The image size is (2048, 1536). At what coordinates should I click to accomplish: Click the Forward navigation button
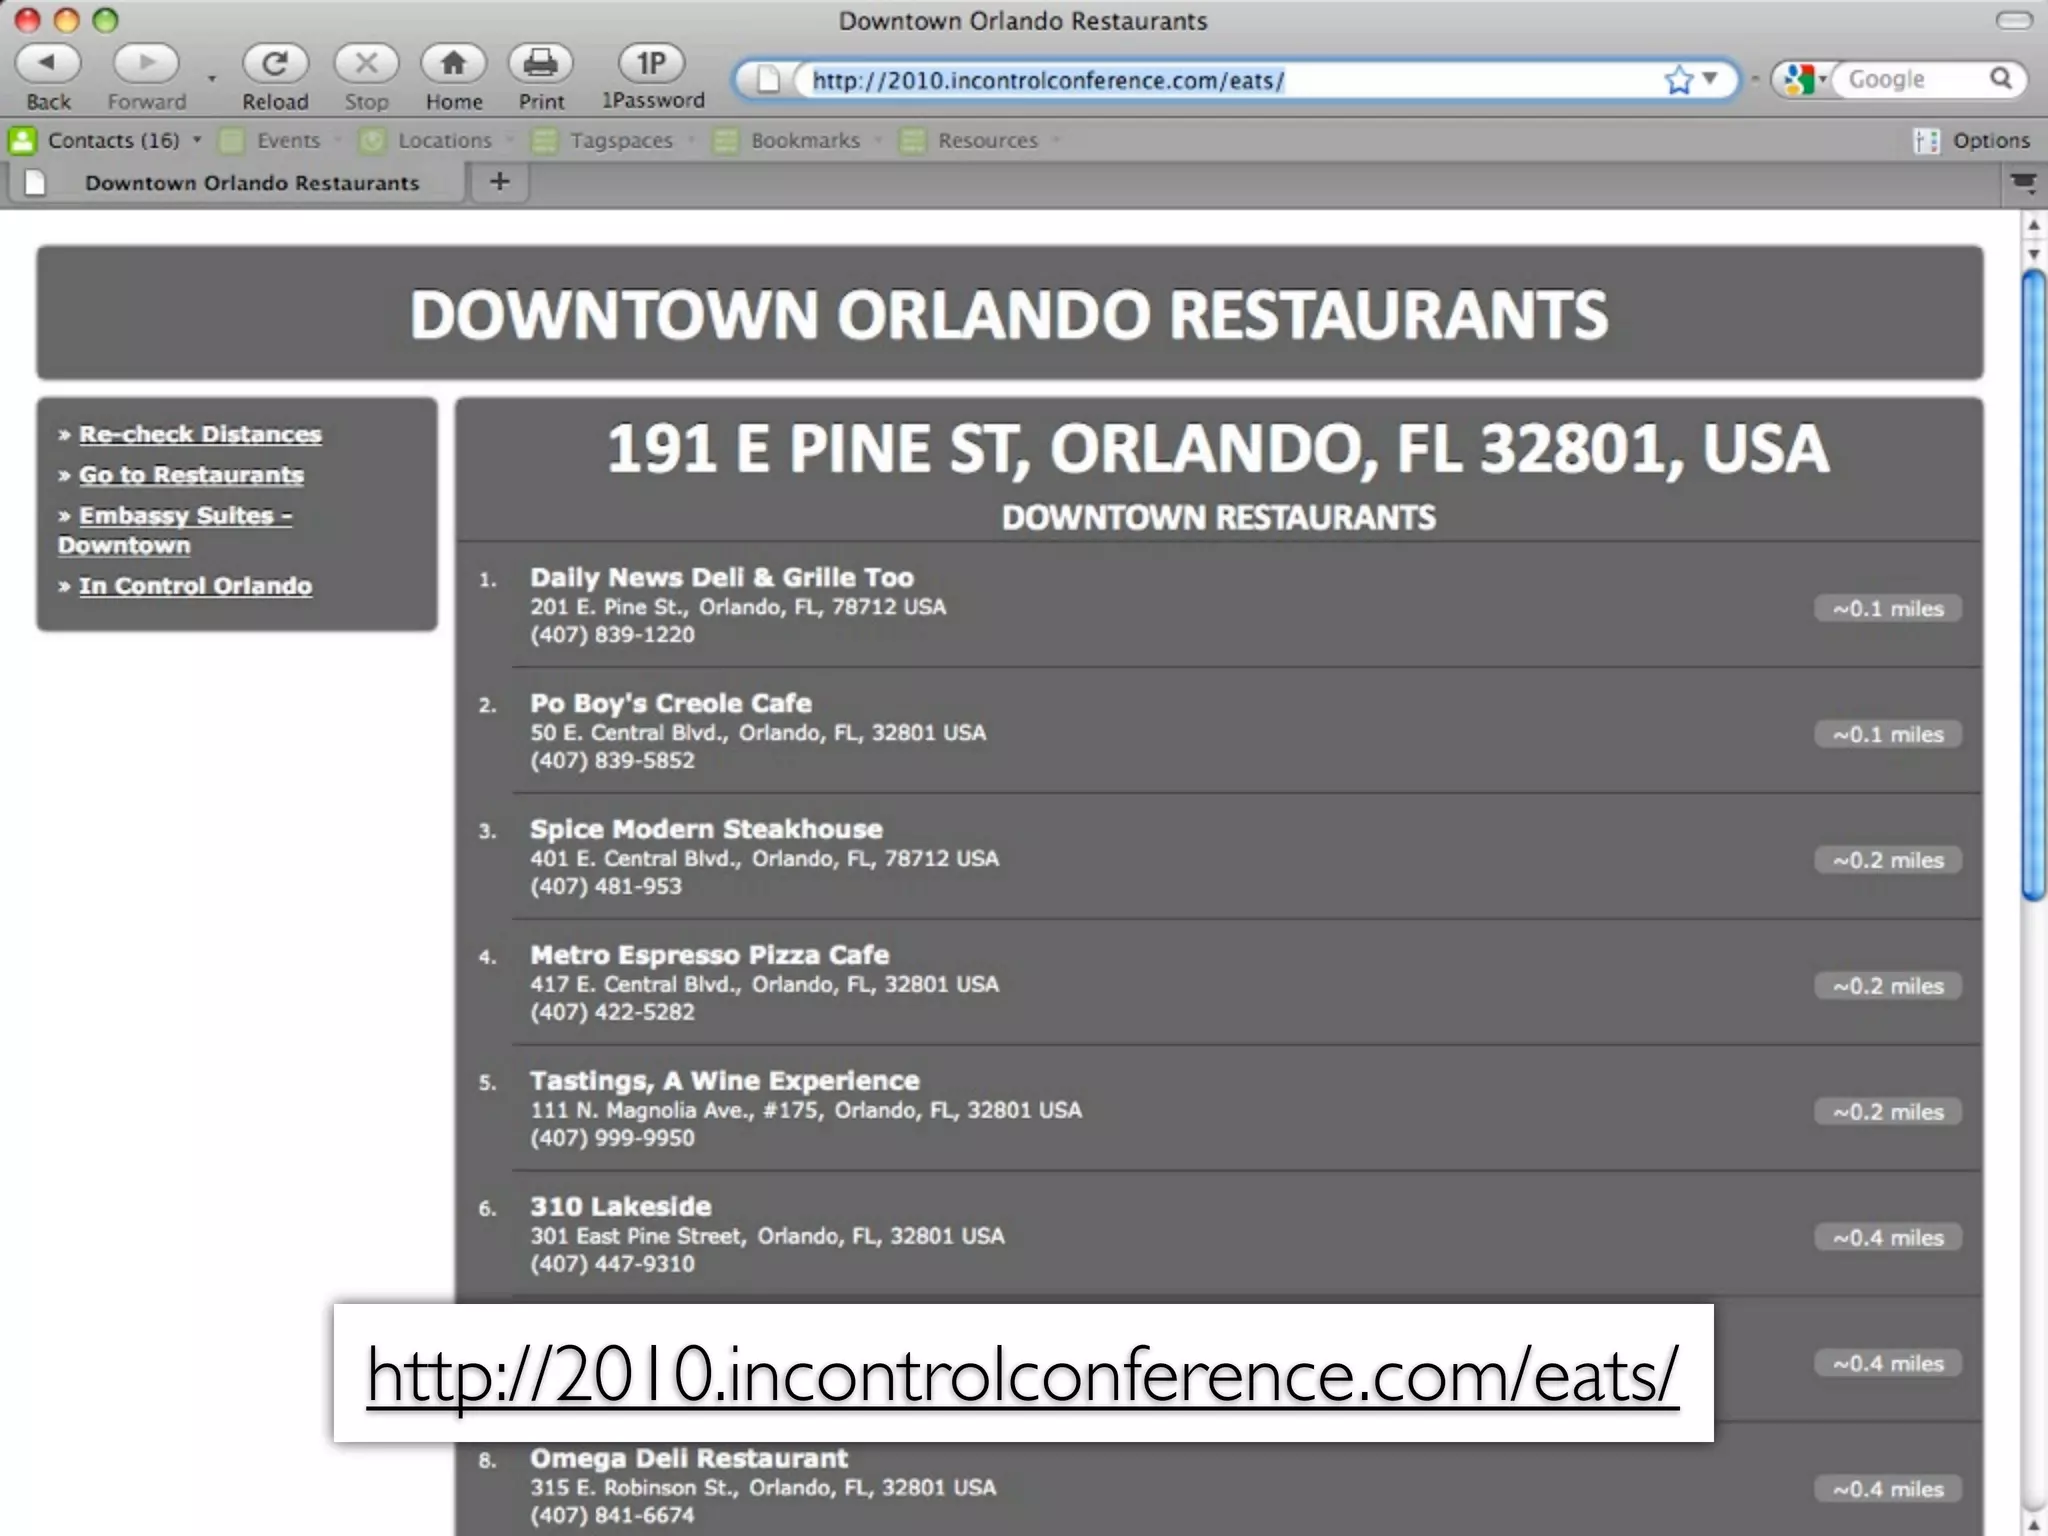coord(146,63)
